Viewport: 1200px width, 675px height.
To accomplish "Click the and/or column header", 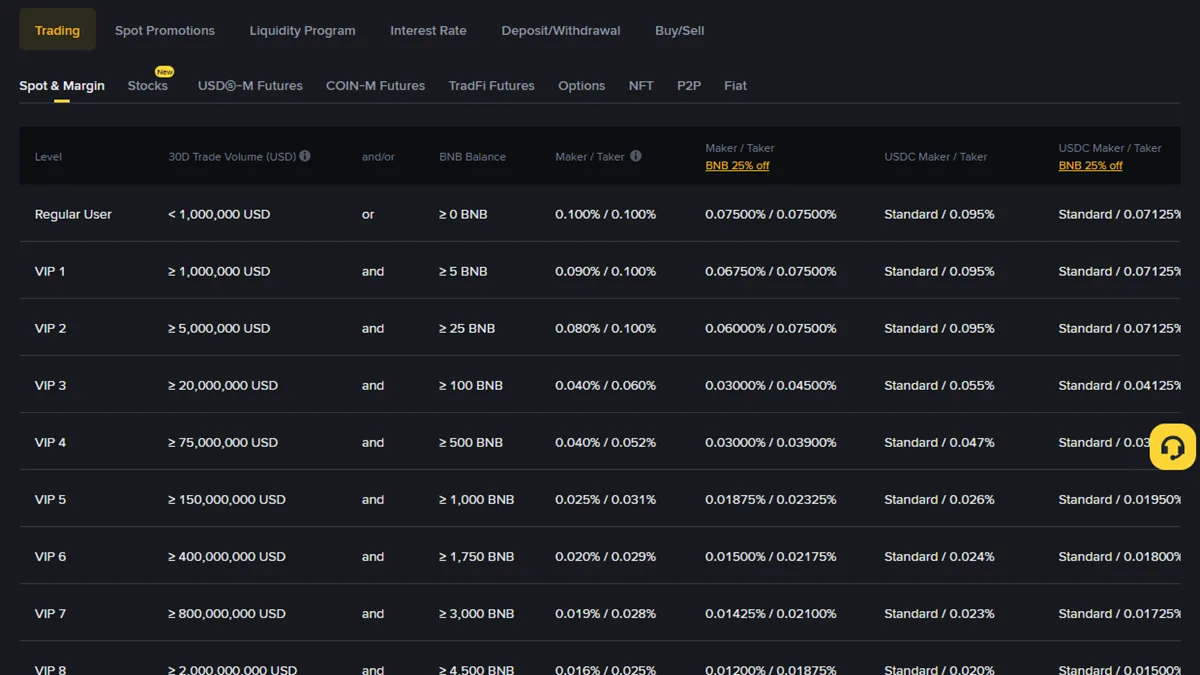I will point(378,157).
